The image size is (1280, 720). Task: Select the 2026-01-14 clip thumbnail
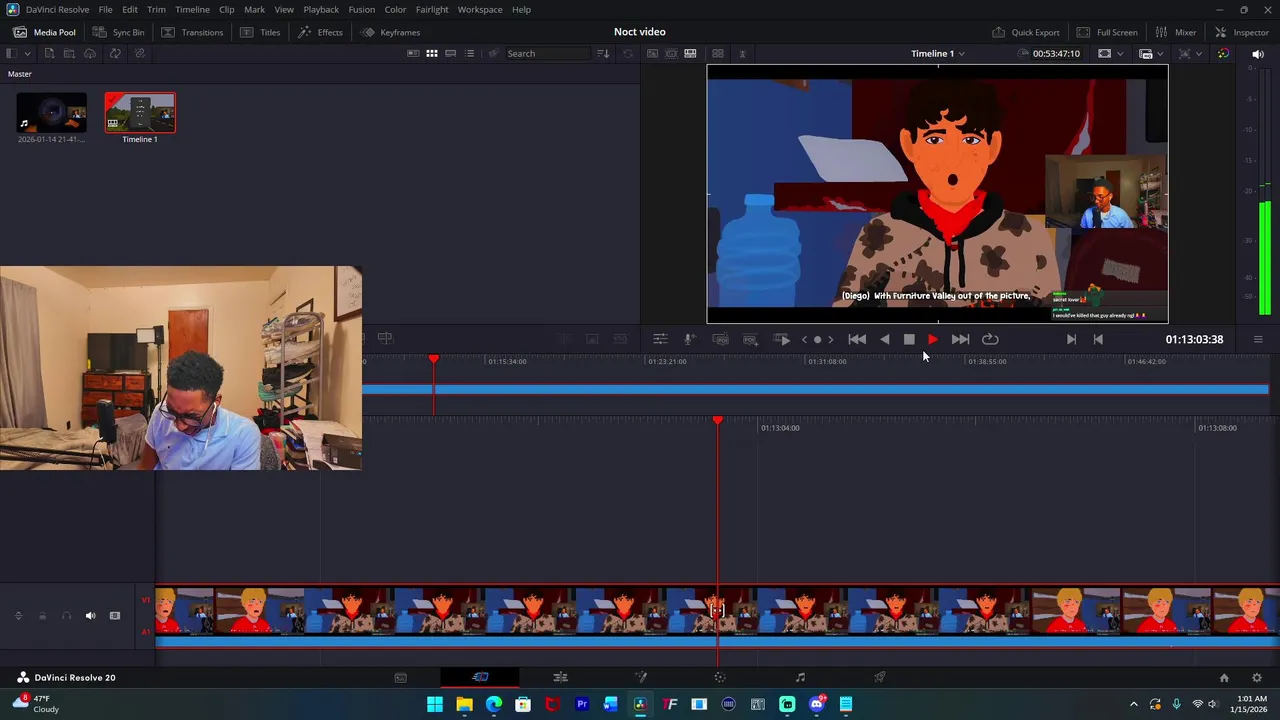click(51, 113)
